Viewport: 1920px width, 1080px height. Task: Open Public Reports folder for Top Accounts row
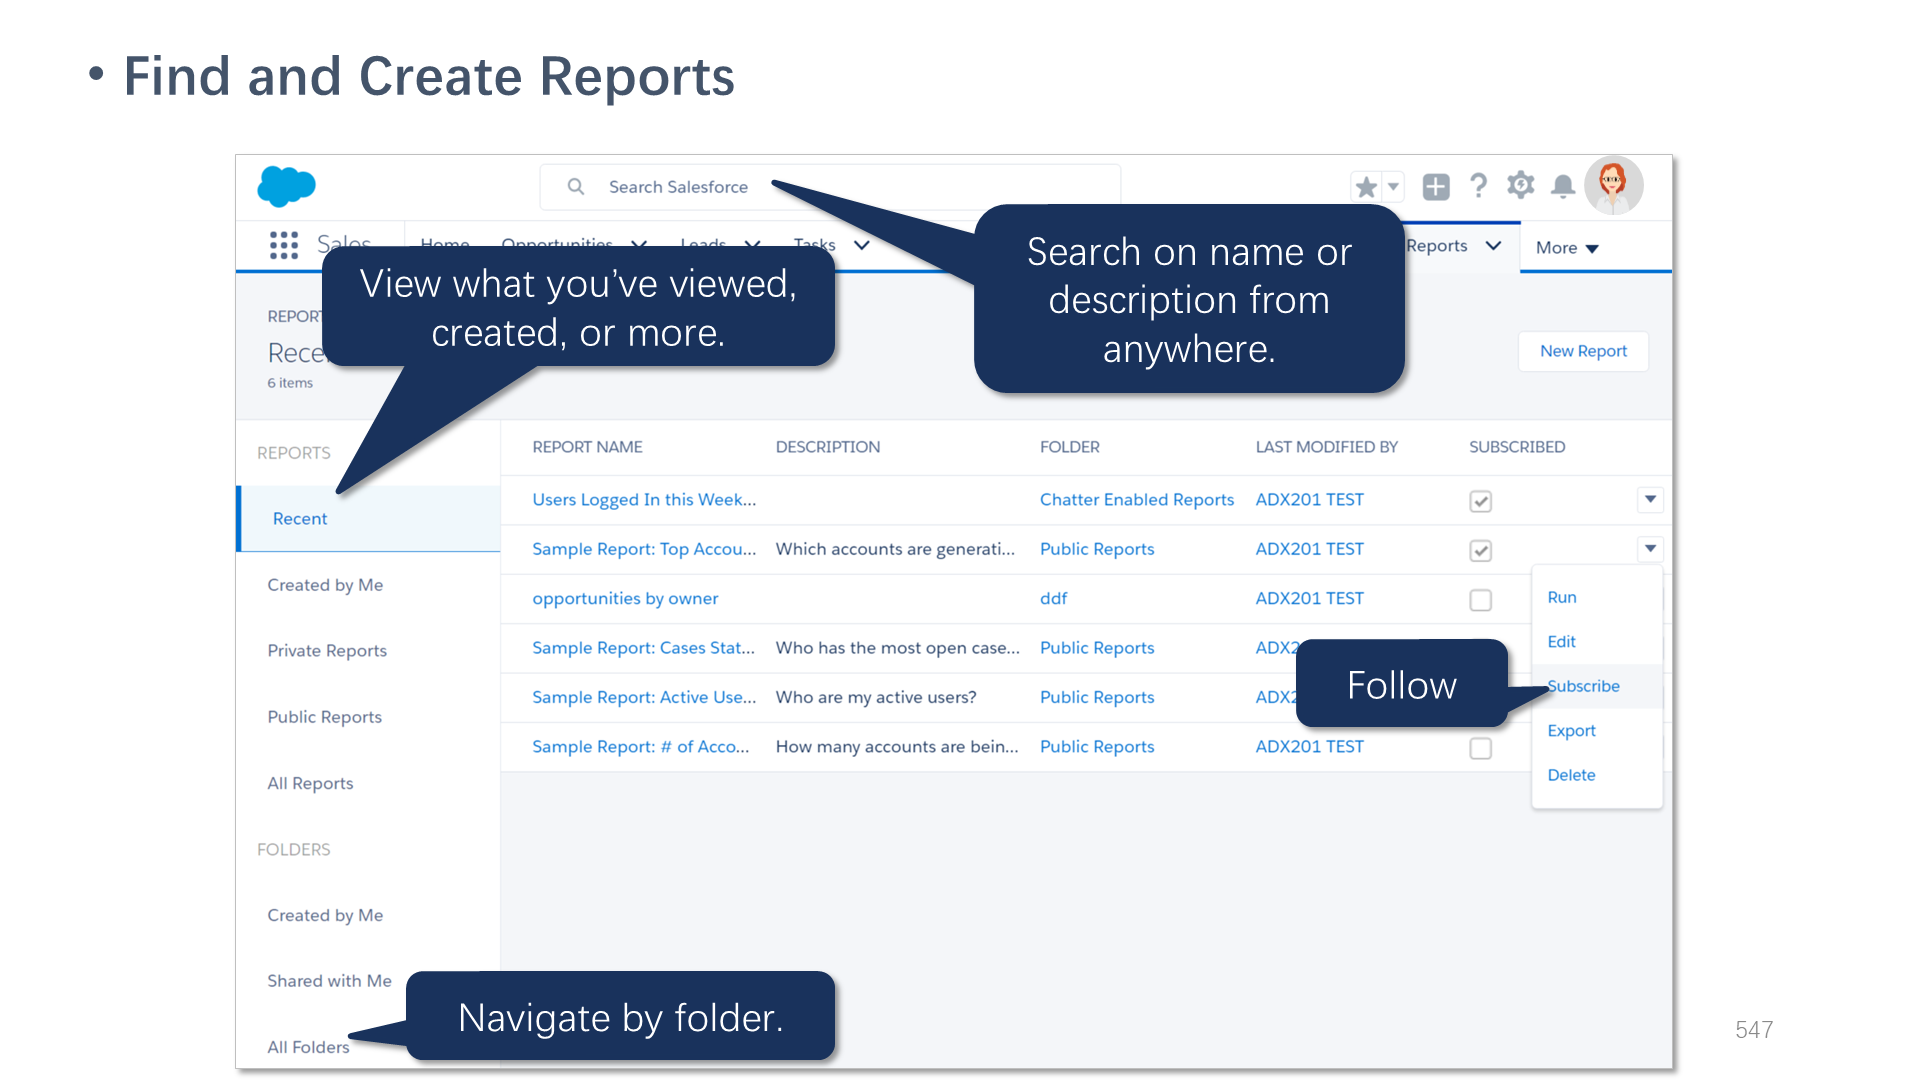pos(1097,549)
